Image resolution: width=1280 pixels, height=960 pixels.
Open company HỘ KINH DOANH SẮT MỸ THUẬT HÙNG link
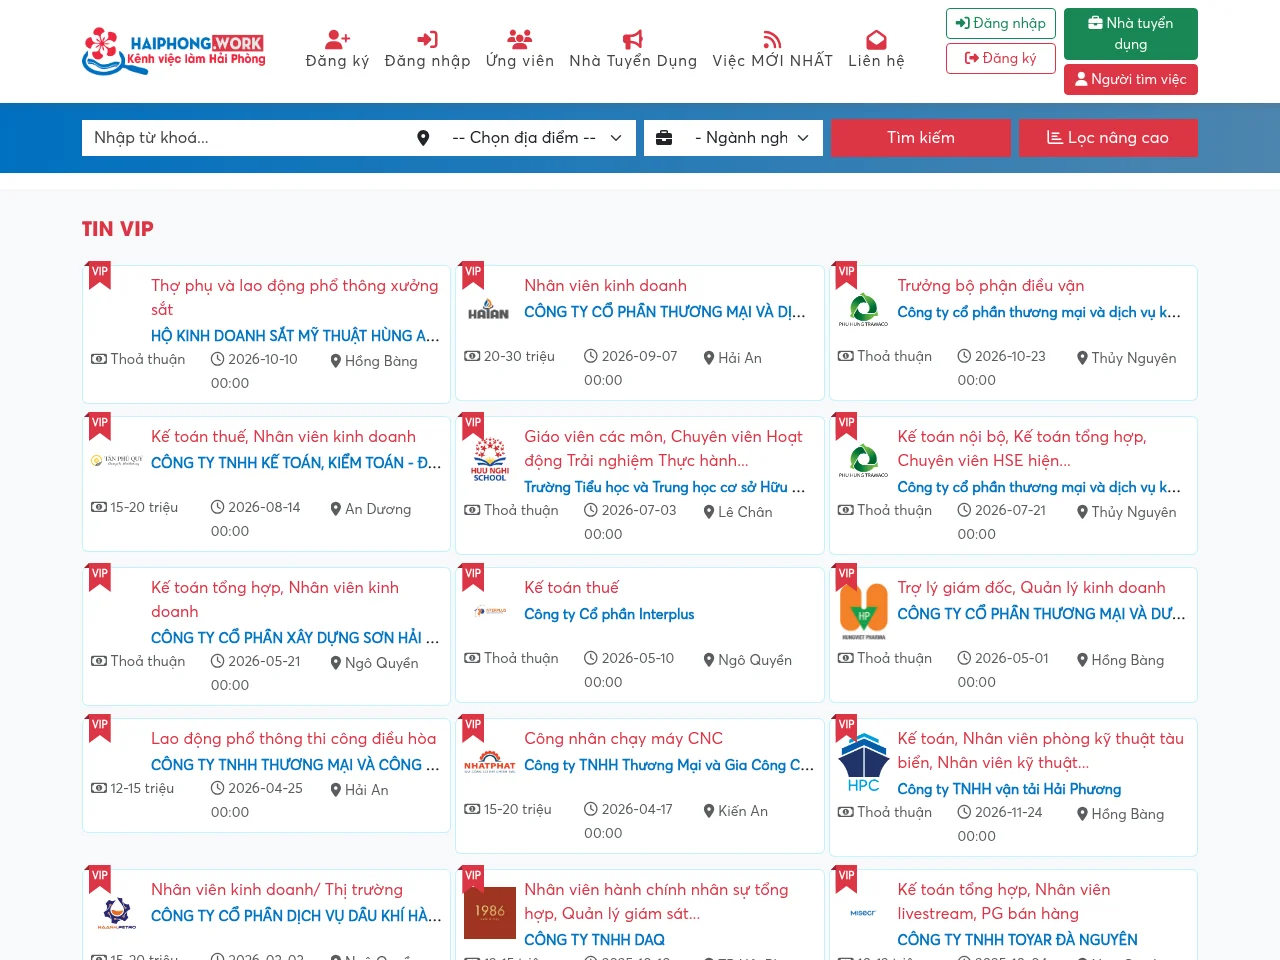point(295,336)
